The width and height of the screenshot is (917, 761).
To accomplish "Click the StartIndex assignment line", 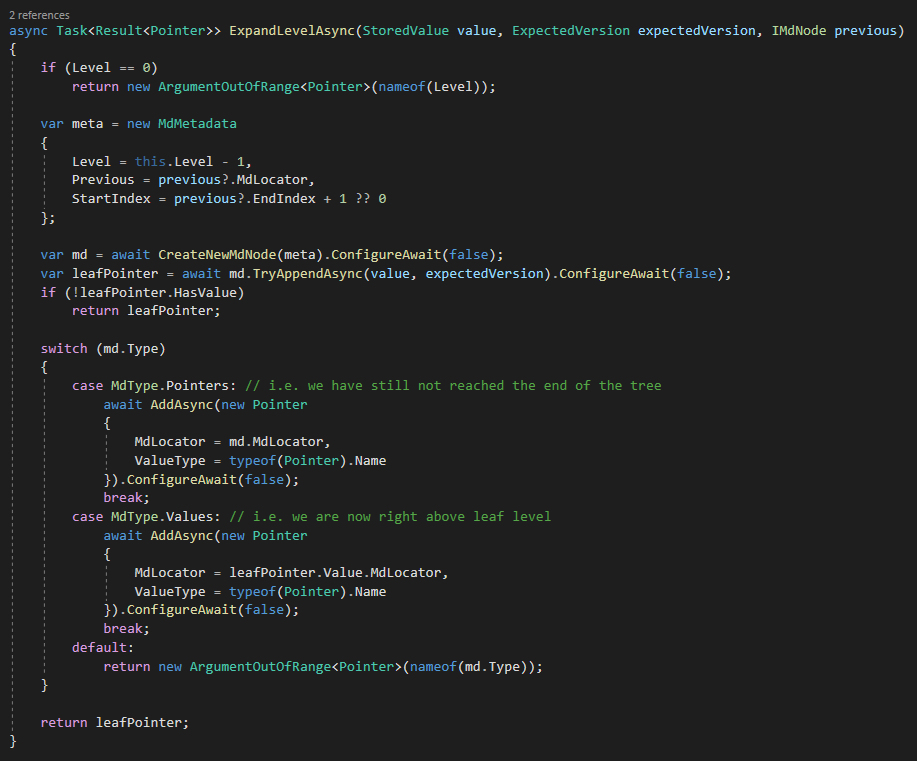I will (x=229, y=198).
